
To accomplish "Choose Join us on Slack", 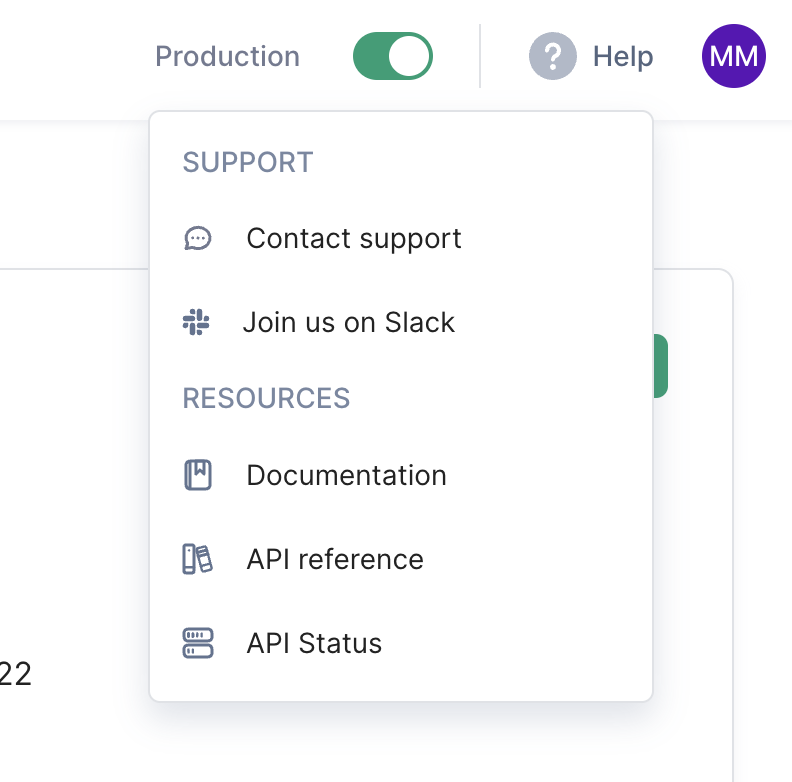I will click(401, 322).
